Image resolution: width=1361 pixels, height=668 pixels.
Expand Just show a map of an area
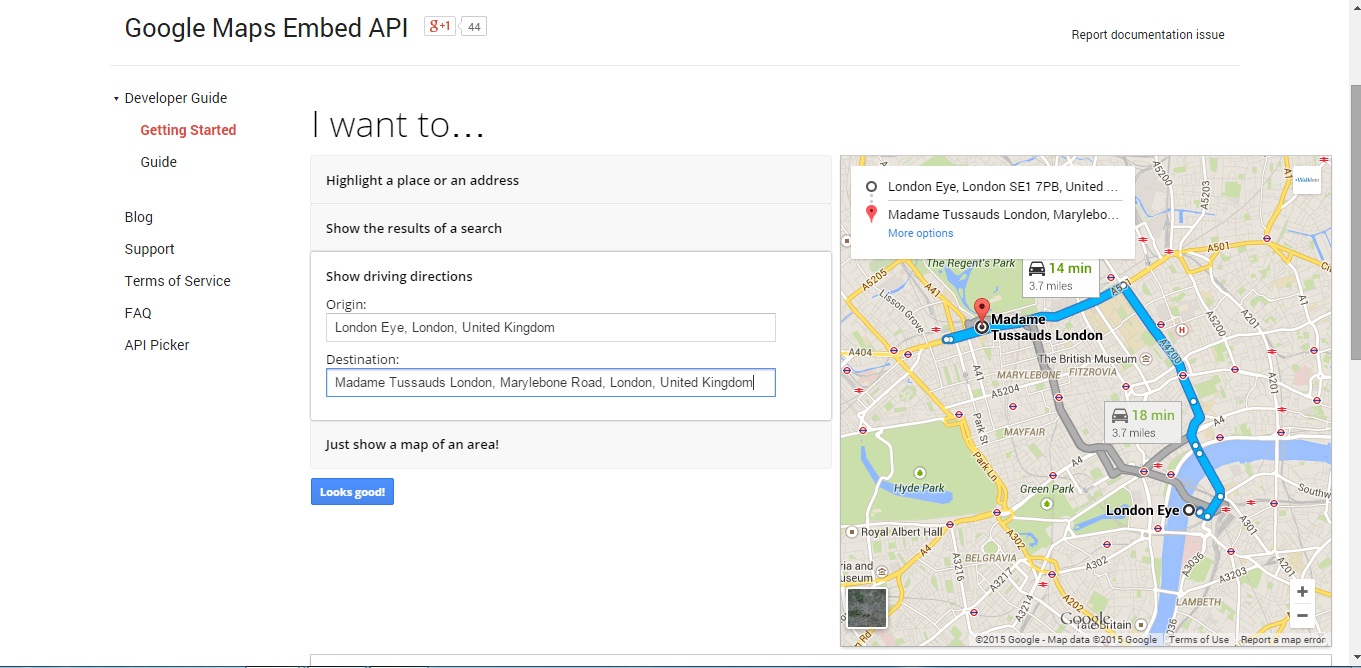[571, 444]
